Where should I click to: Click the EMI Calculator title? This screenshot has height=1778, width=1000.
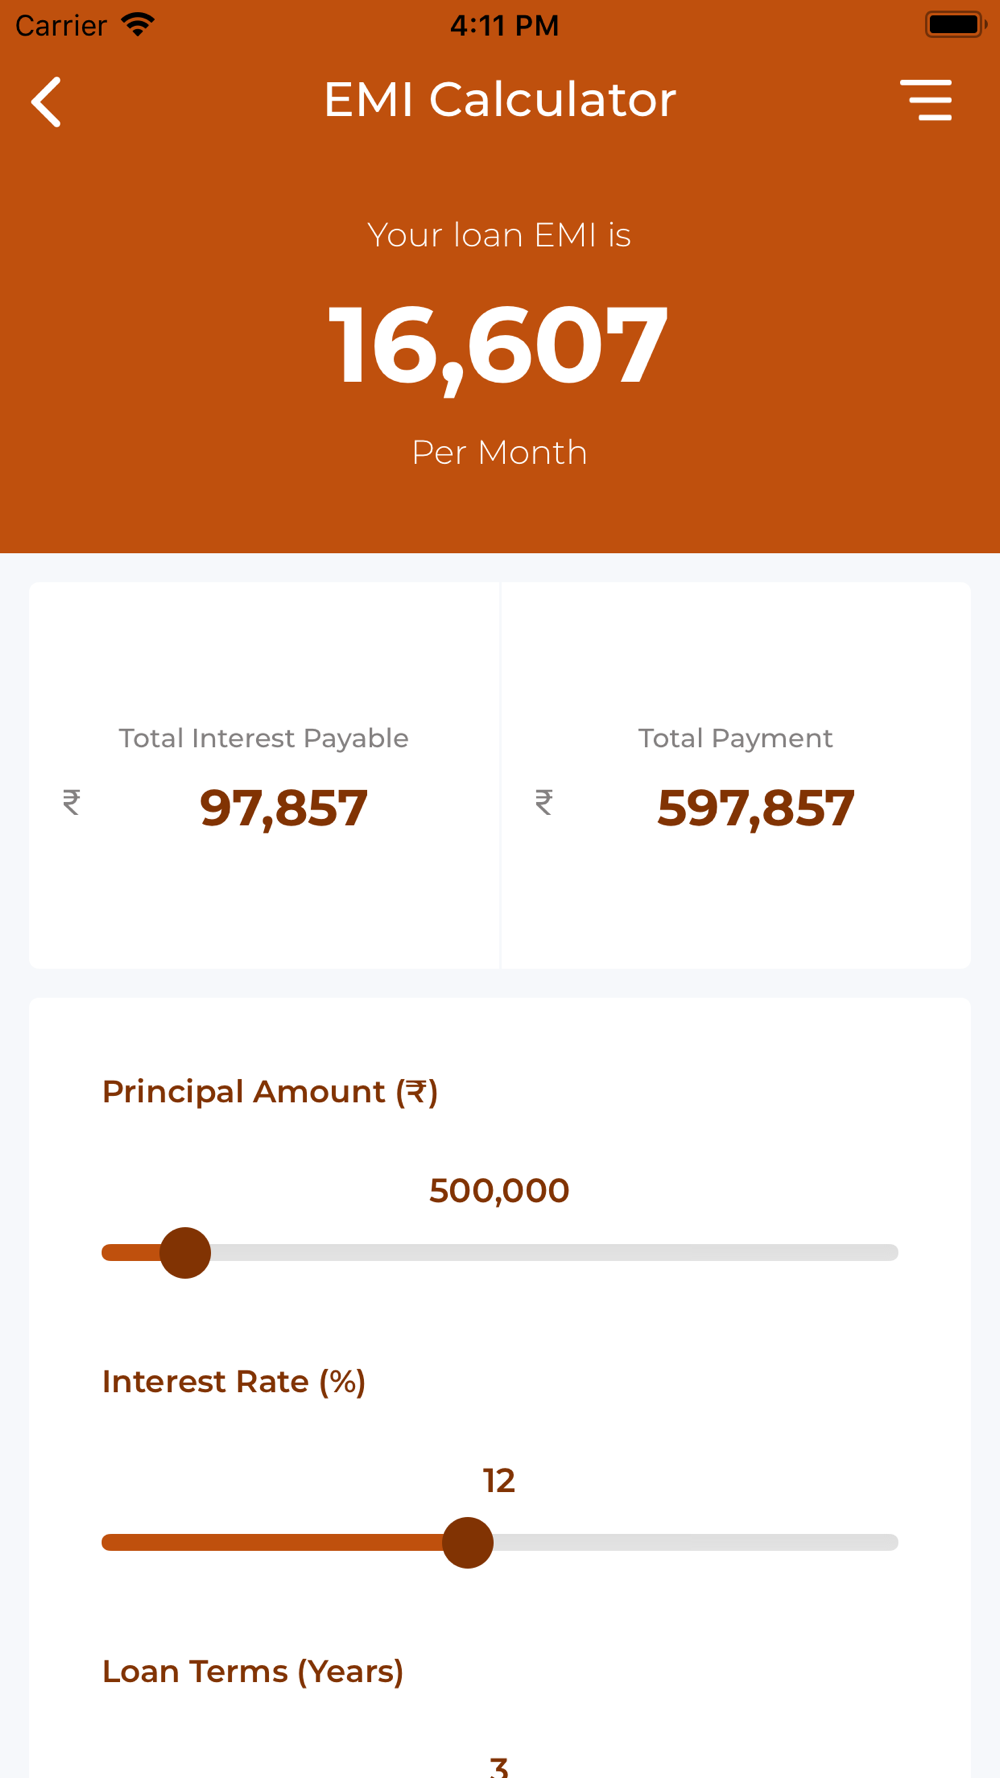(x=500, y=99)
